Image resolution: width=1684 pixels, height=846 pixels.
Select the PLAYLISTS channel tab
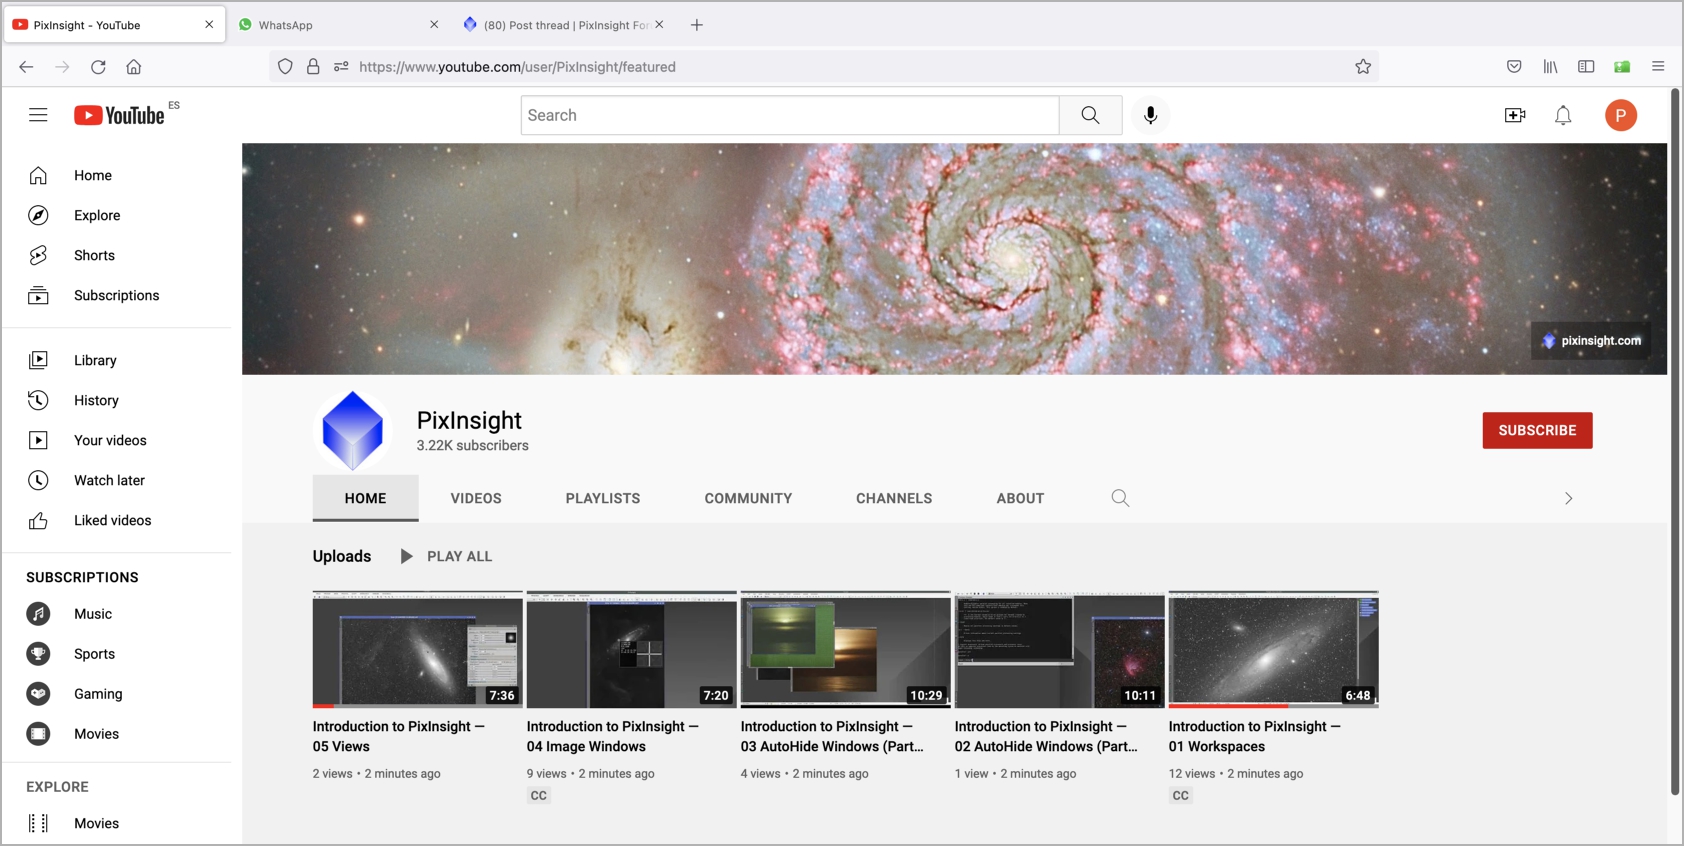[603, 498]
